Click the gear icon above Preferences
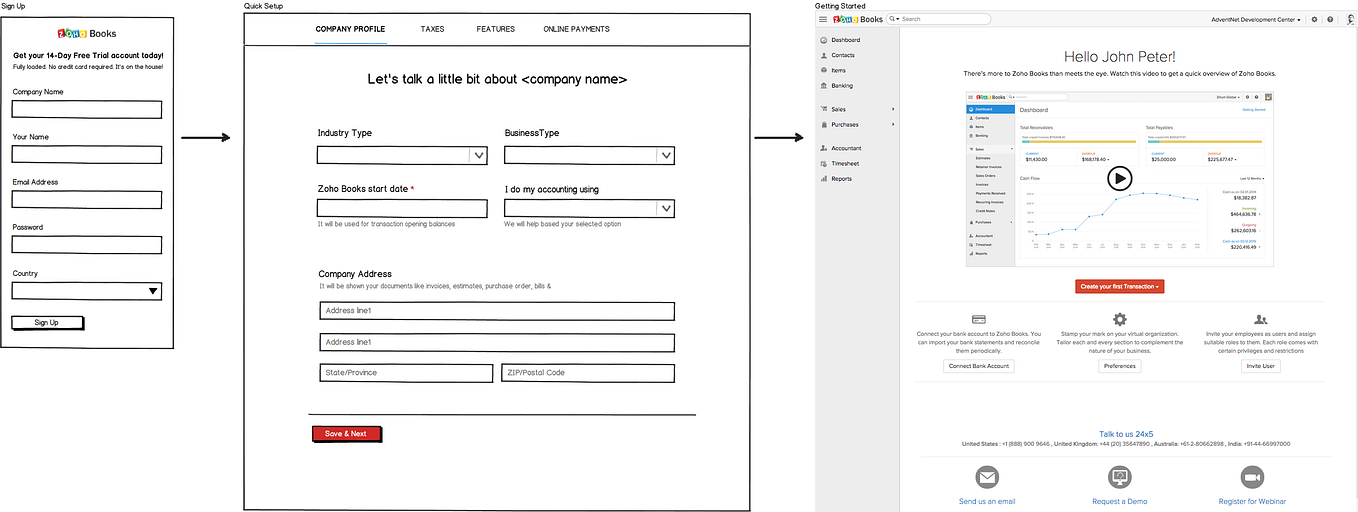1358x512 pixels. pyautogui.click(x=1120, y=319)
